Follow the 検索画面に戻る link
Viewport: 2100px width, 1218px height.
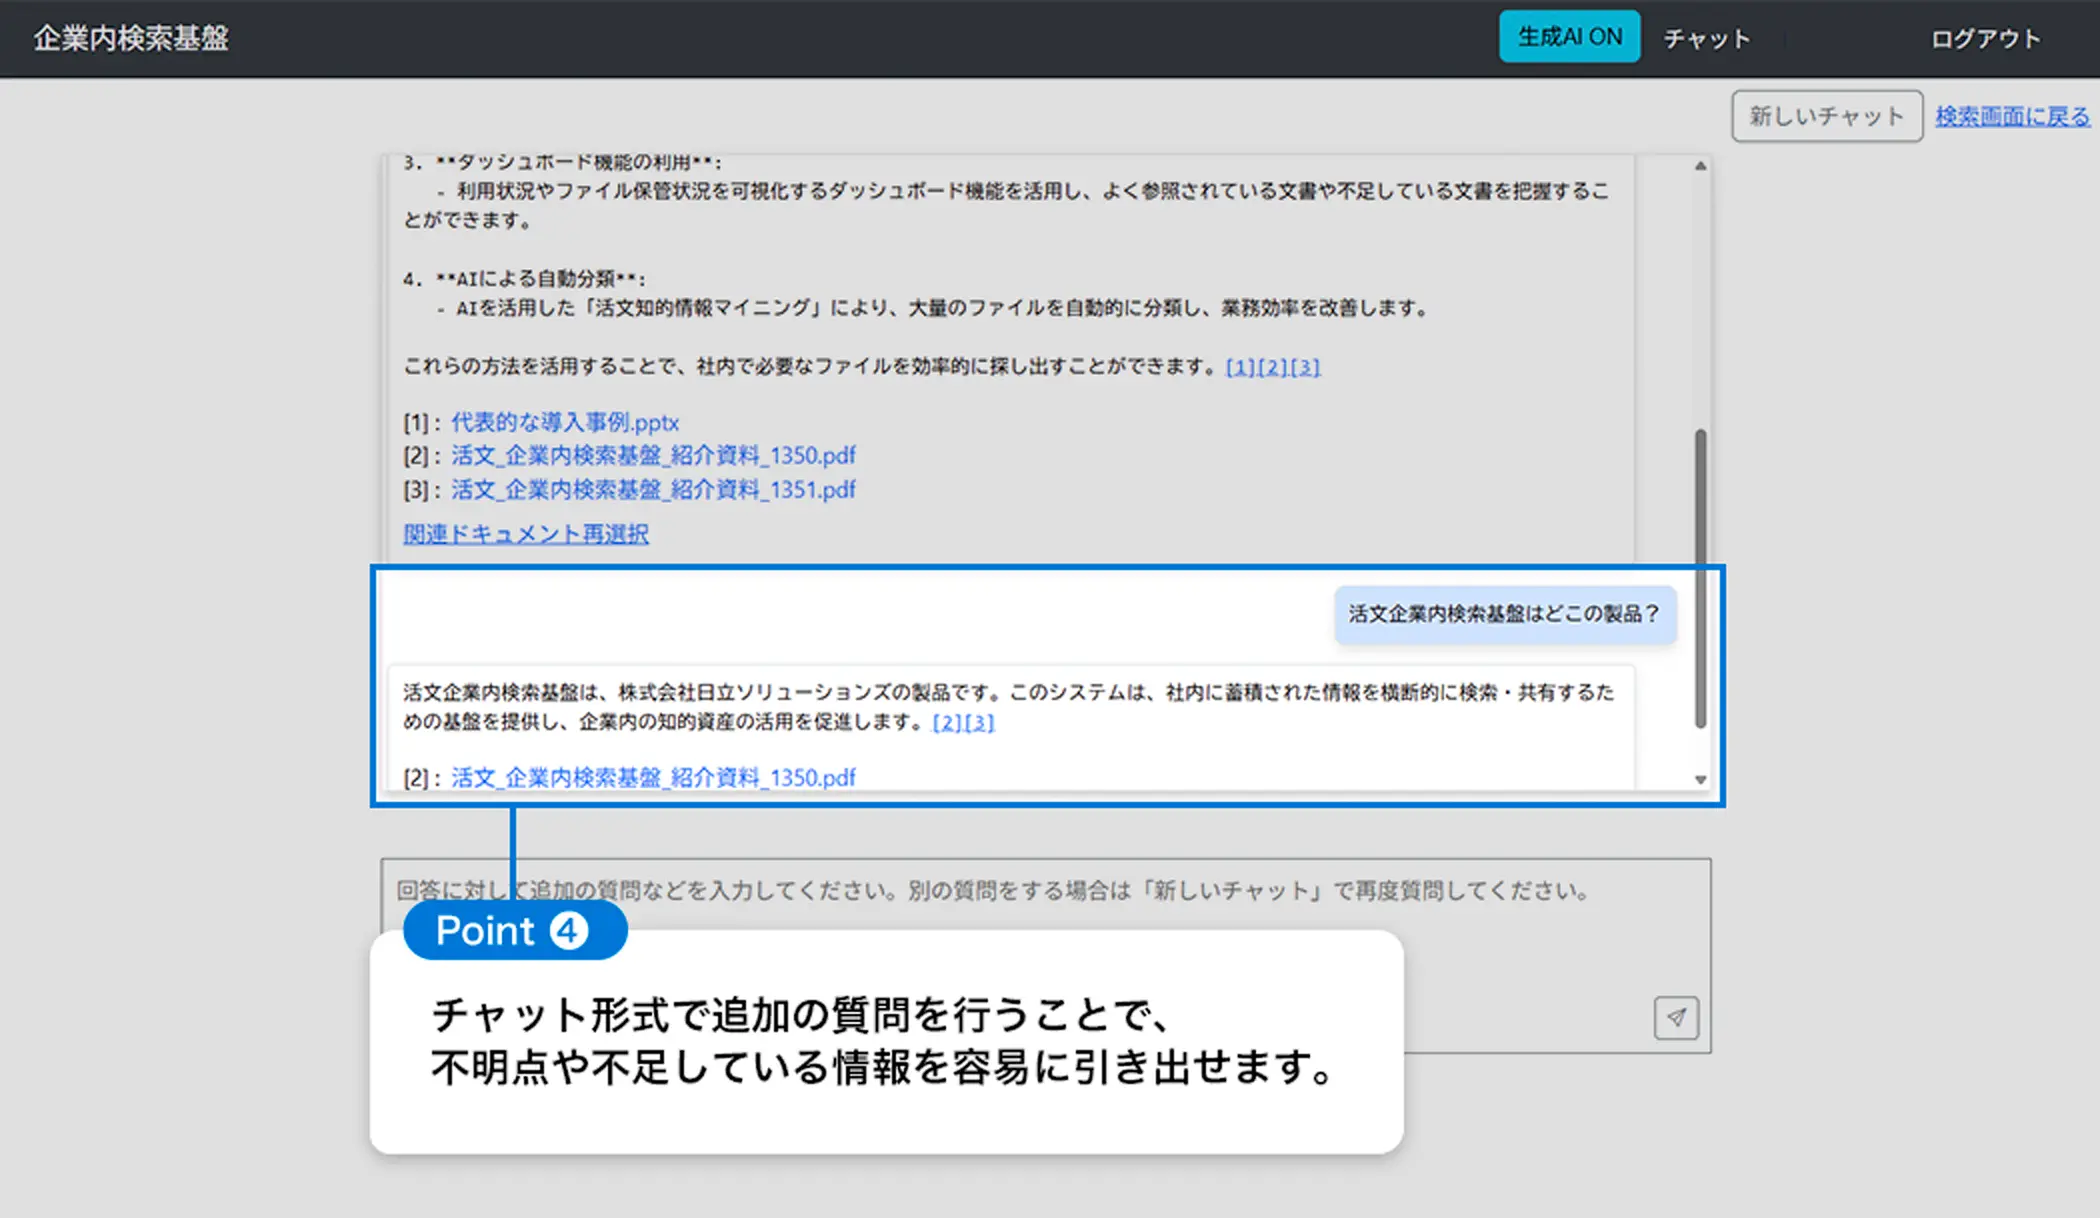click(2012, 116)
